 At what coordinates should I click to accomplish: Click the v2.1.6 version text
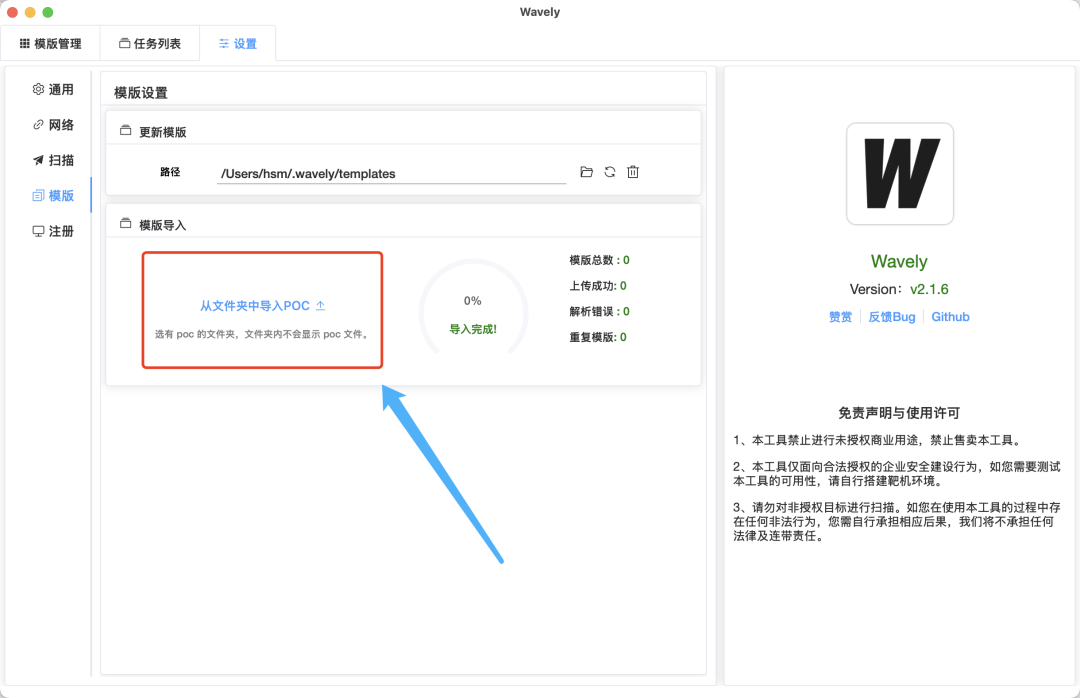tap(929, 289)
